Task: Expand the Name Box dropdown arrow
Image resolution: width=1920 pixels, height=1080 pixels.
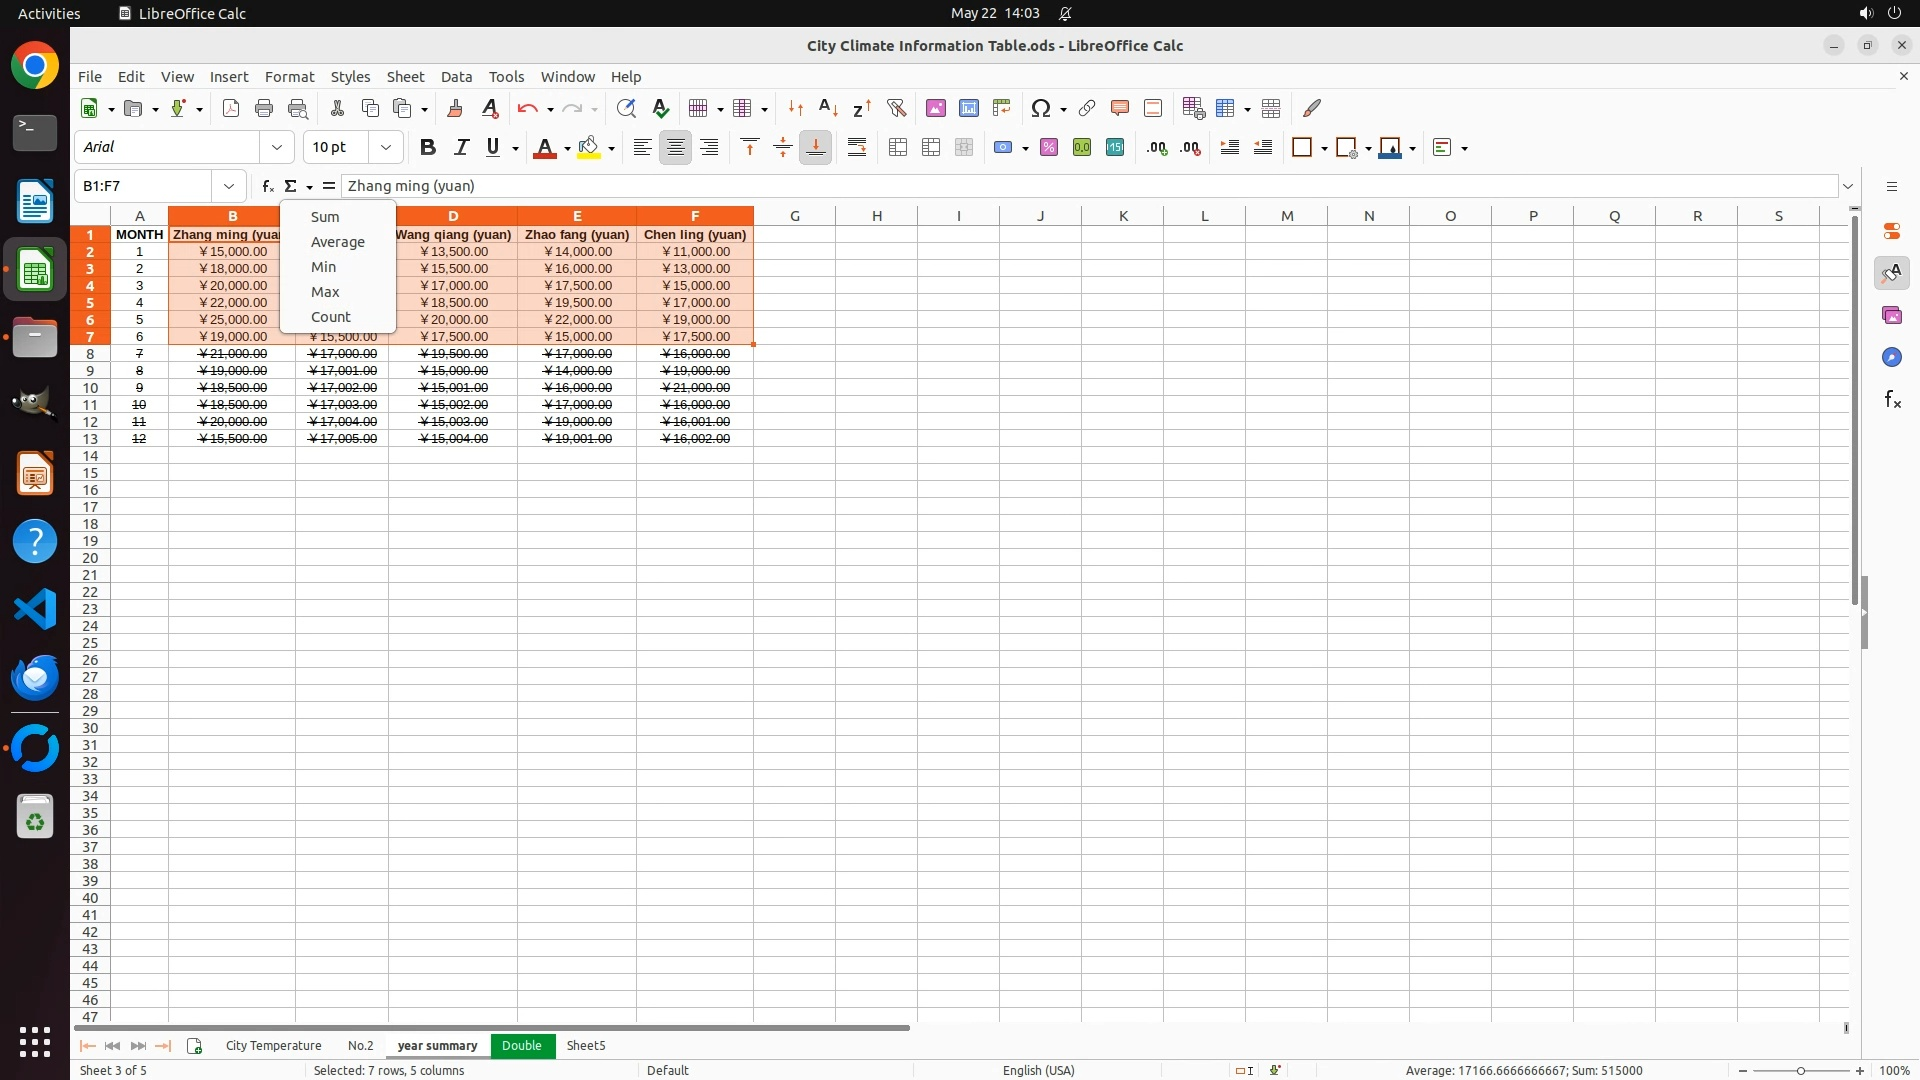Action: [229, 186]
